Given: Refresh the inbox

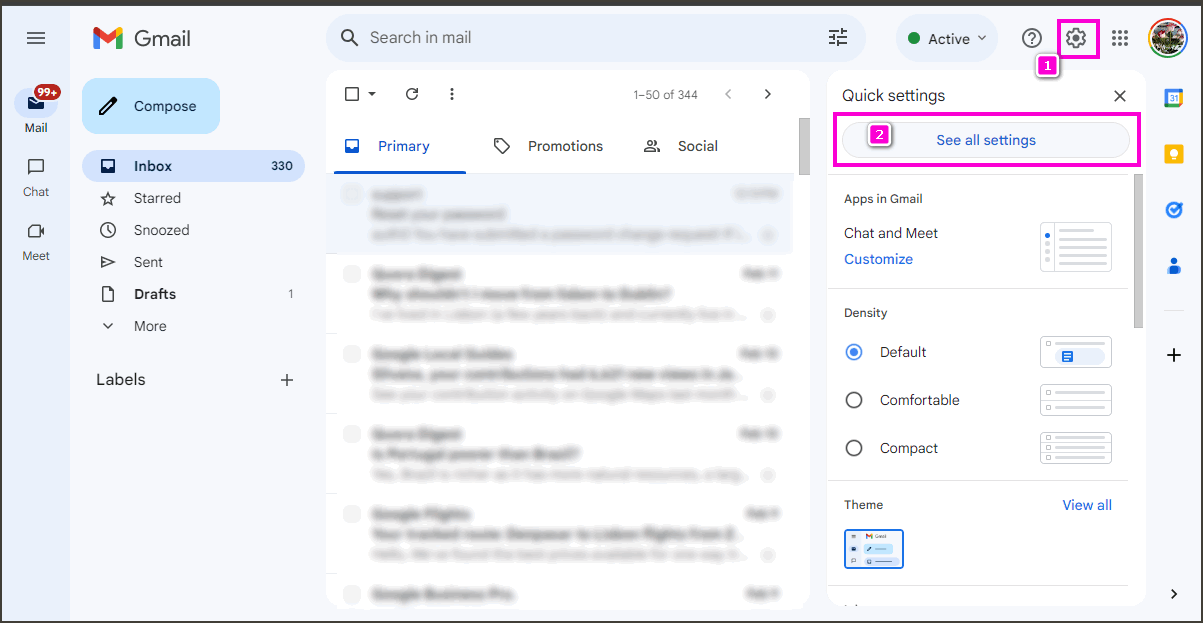Looking at the screenshot, I should 412,94.
